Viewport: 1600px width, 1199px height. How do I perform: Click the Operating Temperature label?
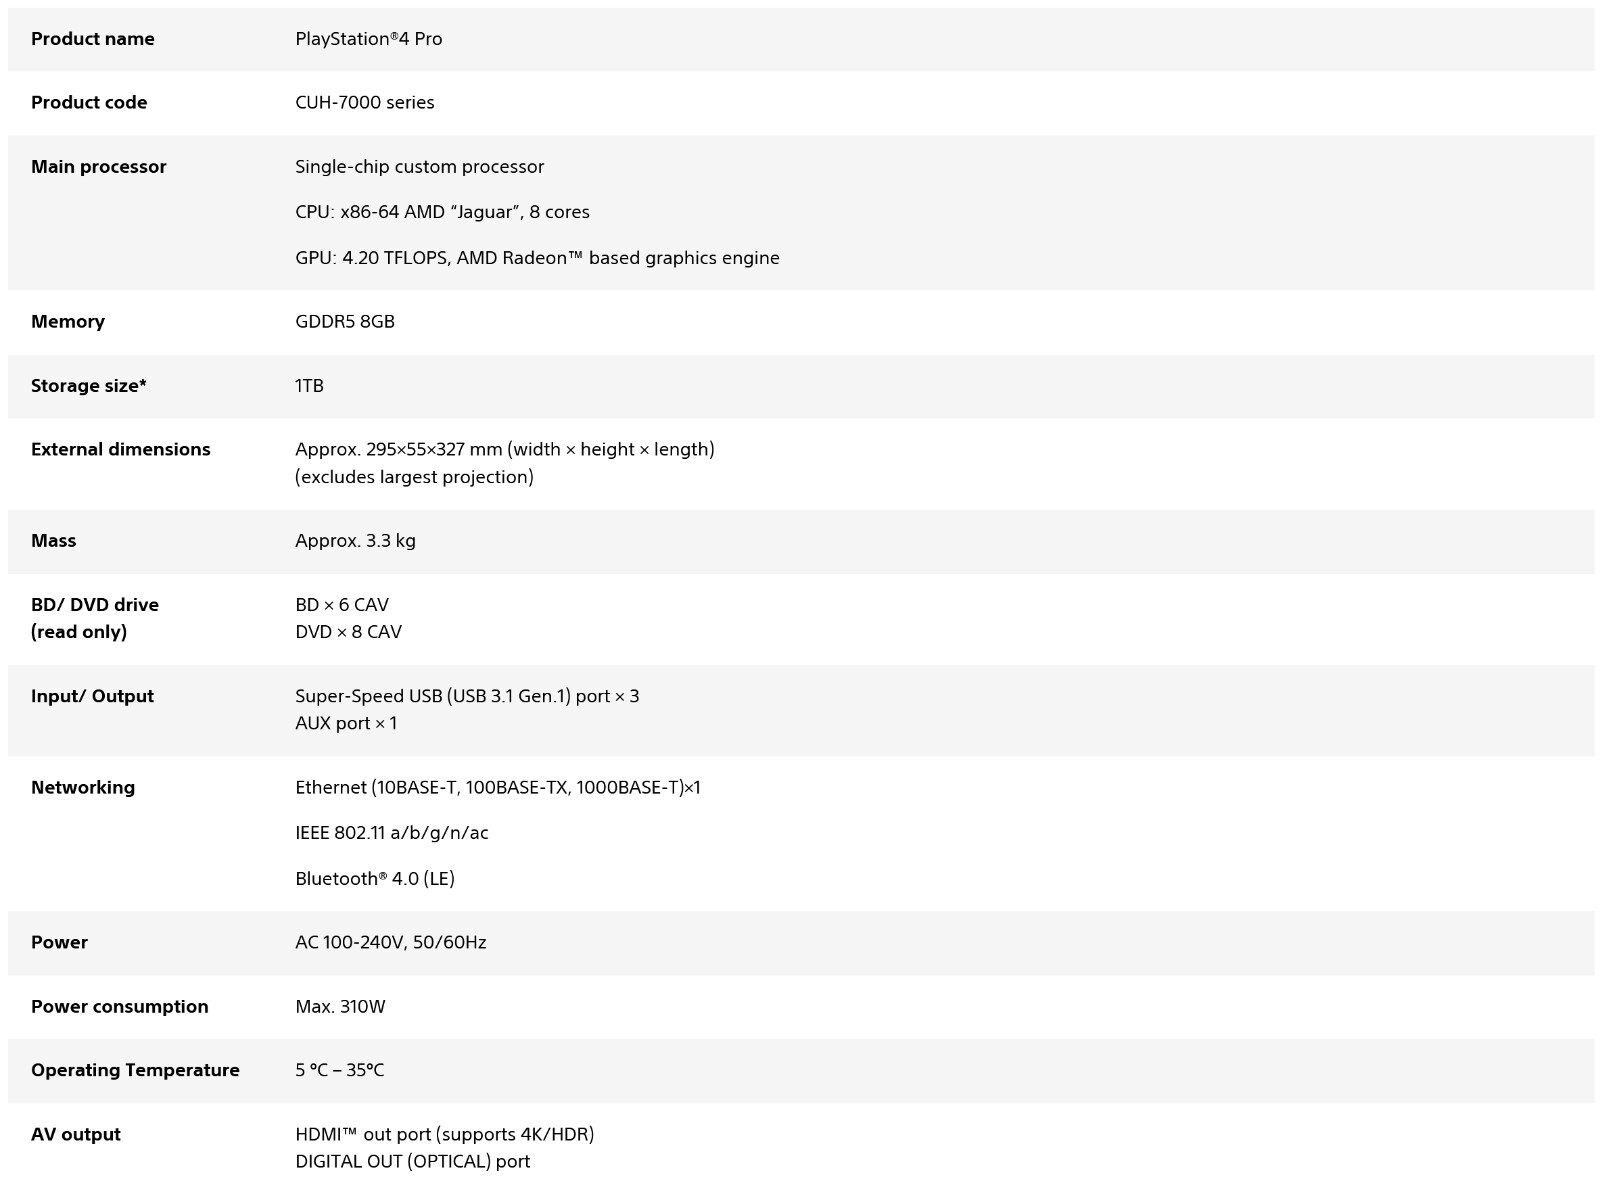[x=135, y=1070]
